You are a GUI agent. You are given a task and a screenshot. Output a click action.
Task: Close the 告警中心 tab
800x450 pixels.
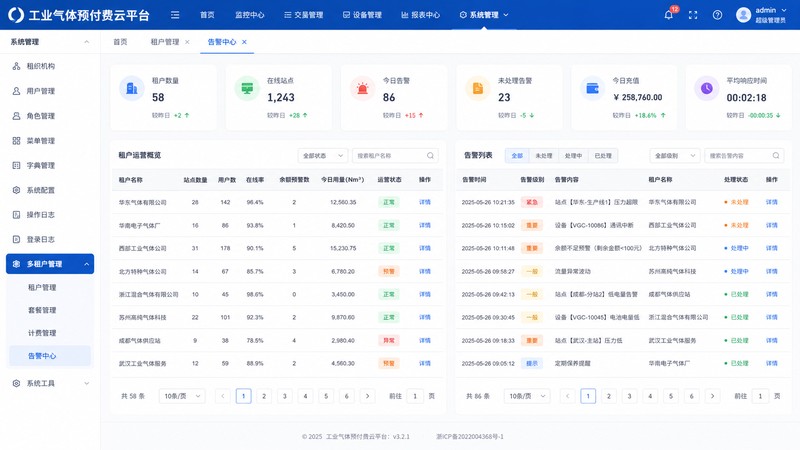(x=244, y=42)
